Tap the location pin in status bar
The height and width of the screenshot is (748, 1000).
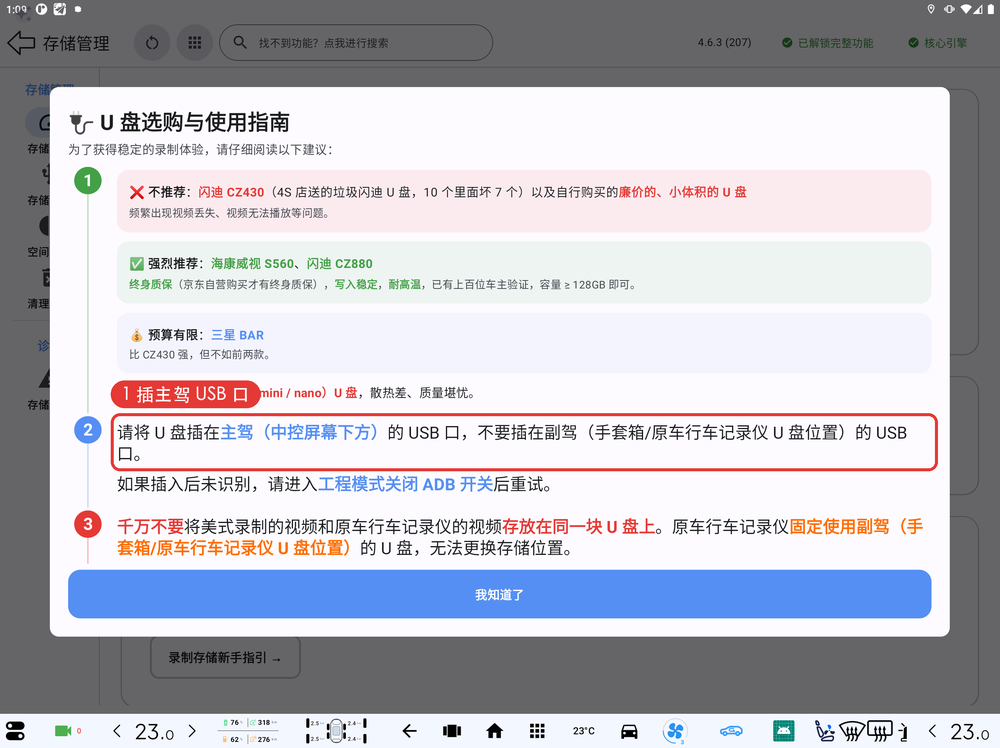pos(931,9)
